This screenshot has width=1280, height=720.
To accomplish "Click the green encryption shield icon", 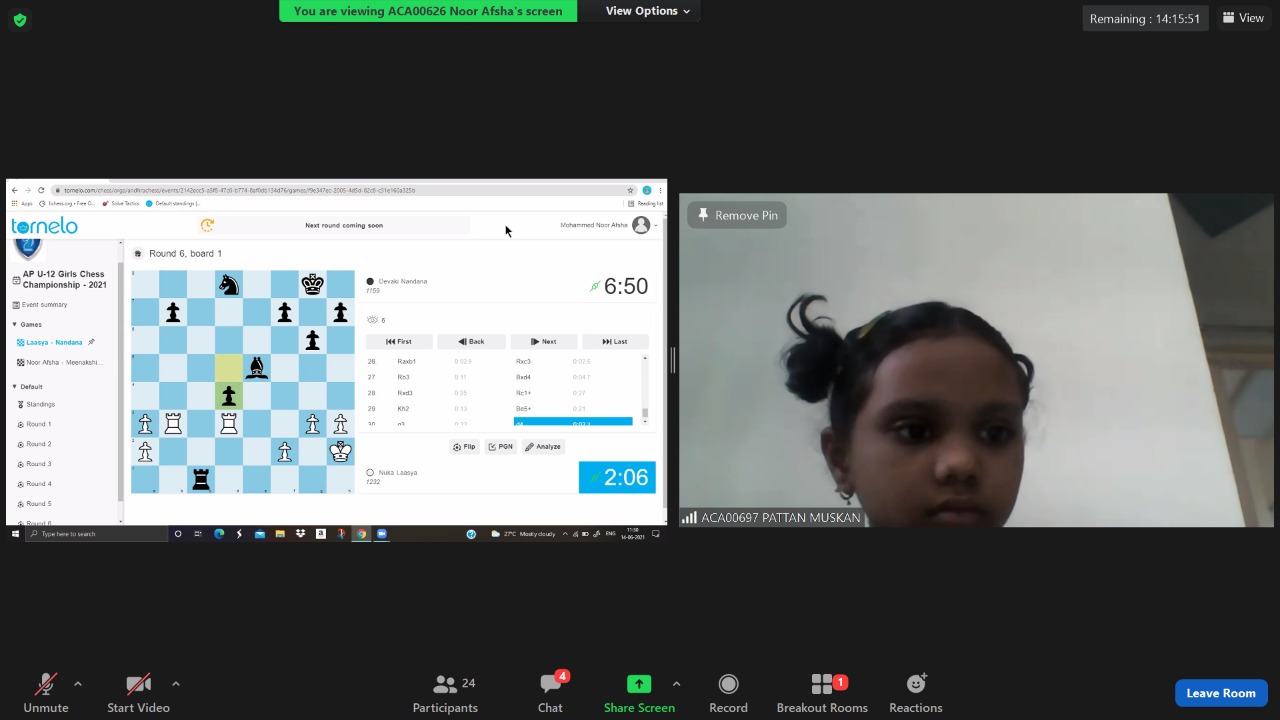I will click(19, 20).
